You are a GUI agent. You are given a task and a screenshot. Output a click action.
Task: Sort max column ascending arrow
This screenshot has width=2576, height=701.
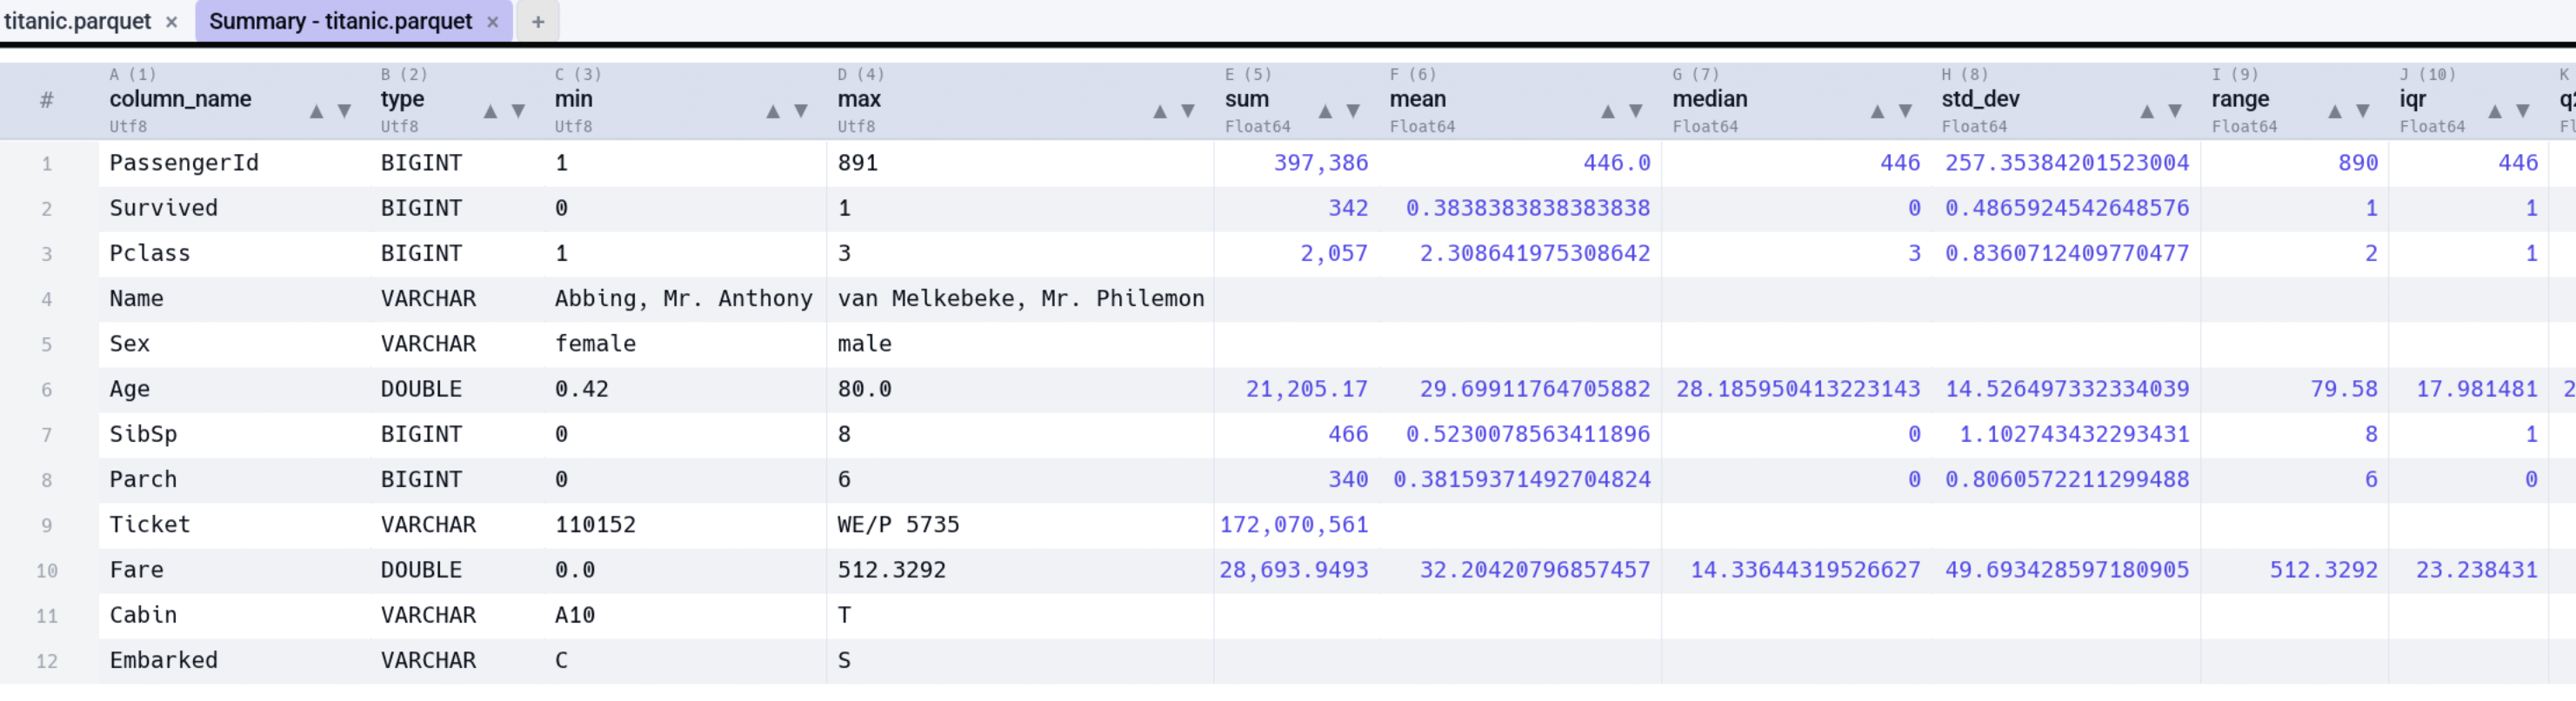coord(1160,111)
